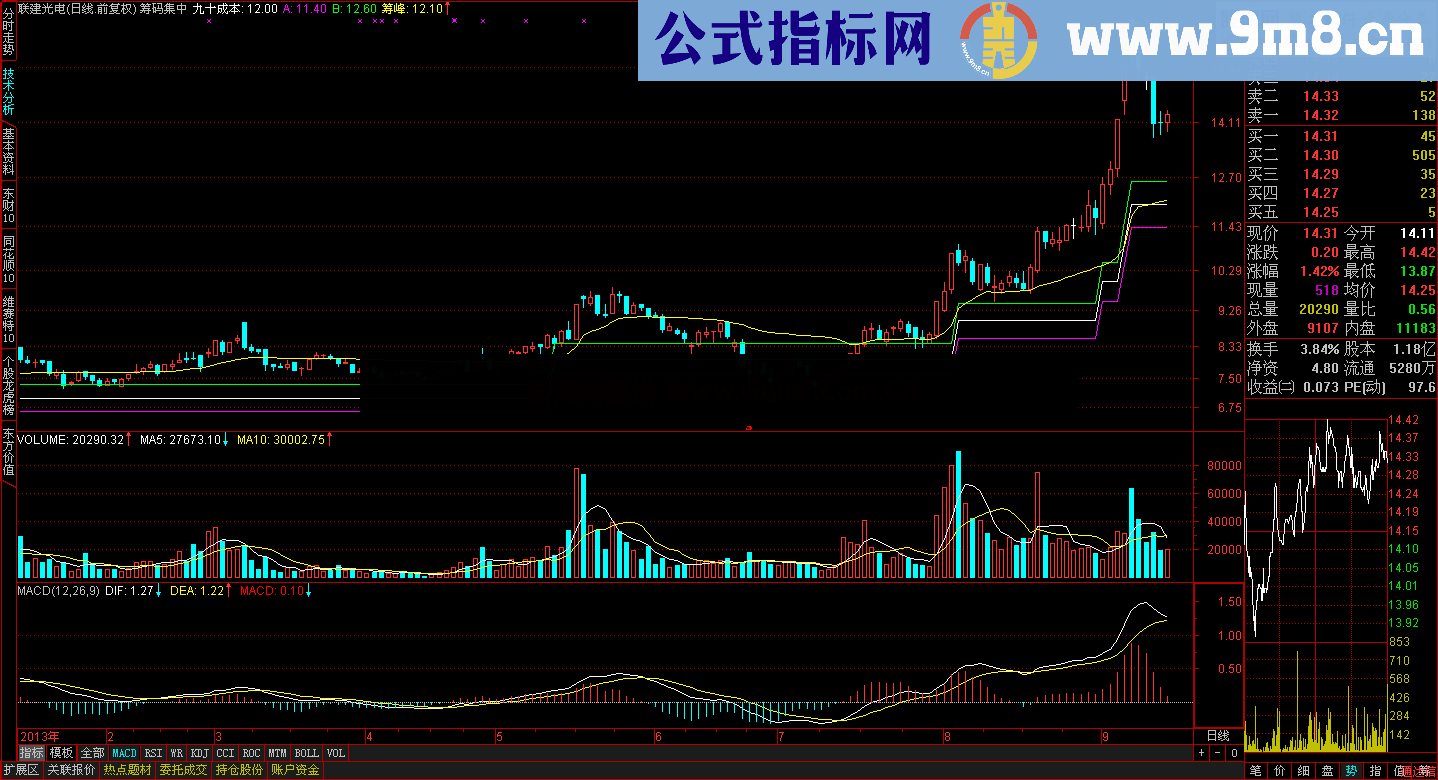Reset zoom with the 0 icon
Image resolution: width=1438 pixels, height=780 pixels.
[1233, 752]
